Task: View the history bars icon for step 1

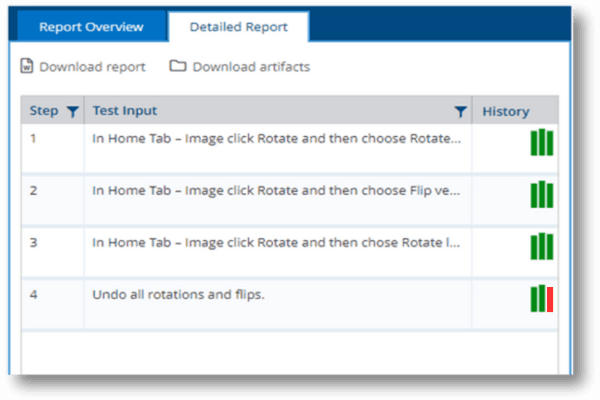Action: coord(542,142)
